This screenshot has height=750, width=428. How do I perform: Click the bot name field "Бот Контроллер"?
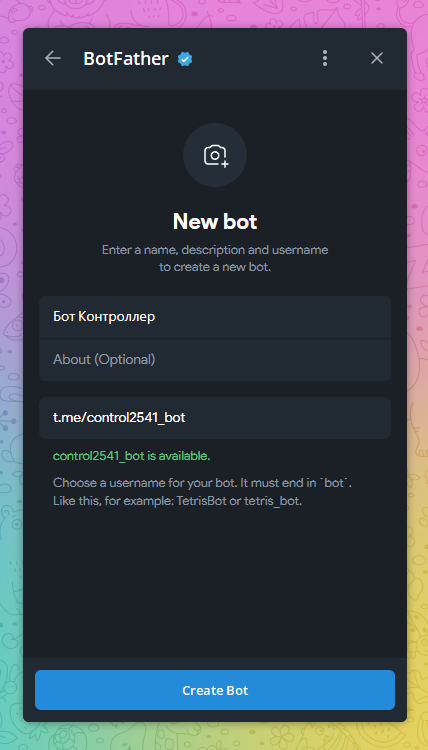[x=215, y=317]
